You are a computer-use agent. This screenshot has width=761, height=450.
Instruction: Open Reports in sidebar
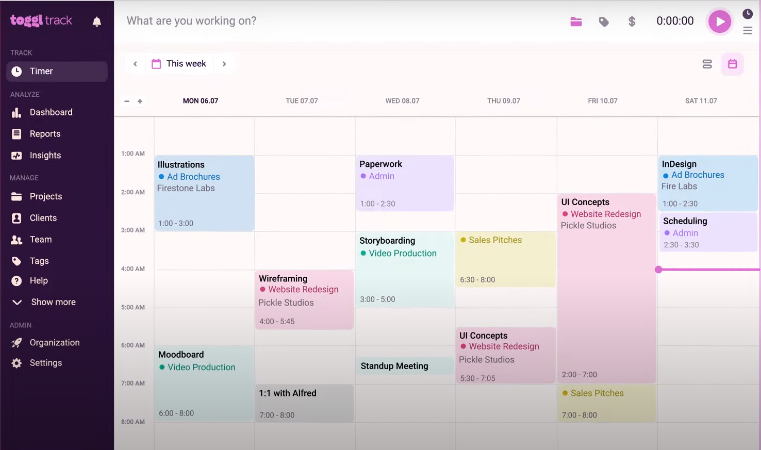[45, 134]
